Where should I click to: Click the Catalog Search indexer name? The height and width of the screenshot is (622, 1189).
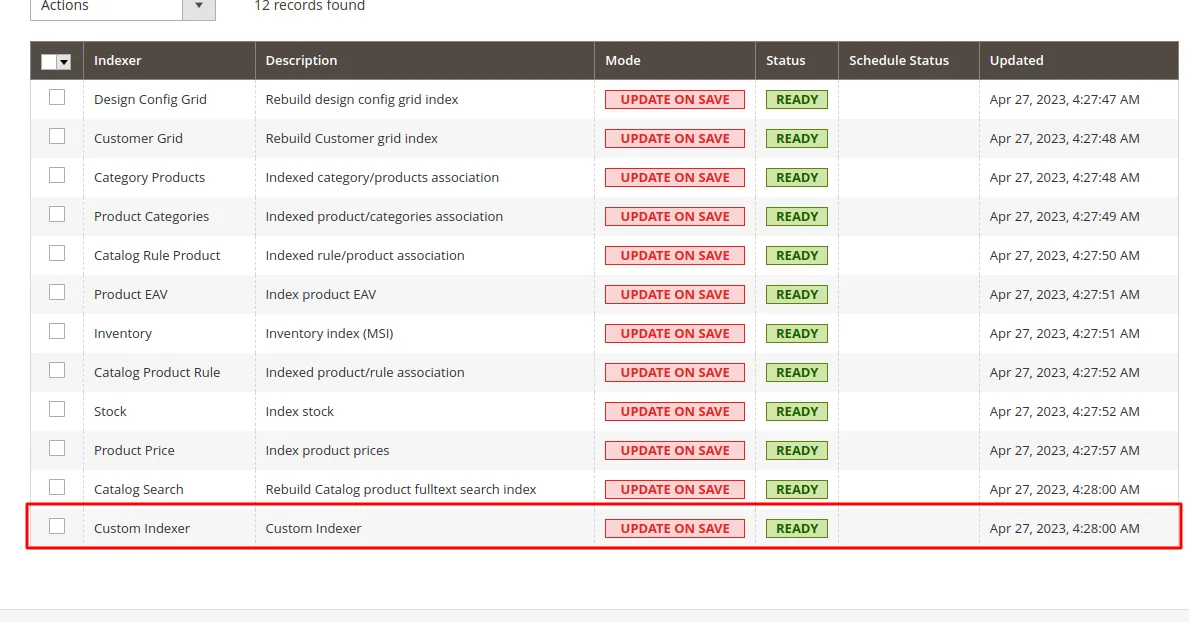tap(139, 489)
